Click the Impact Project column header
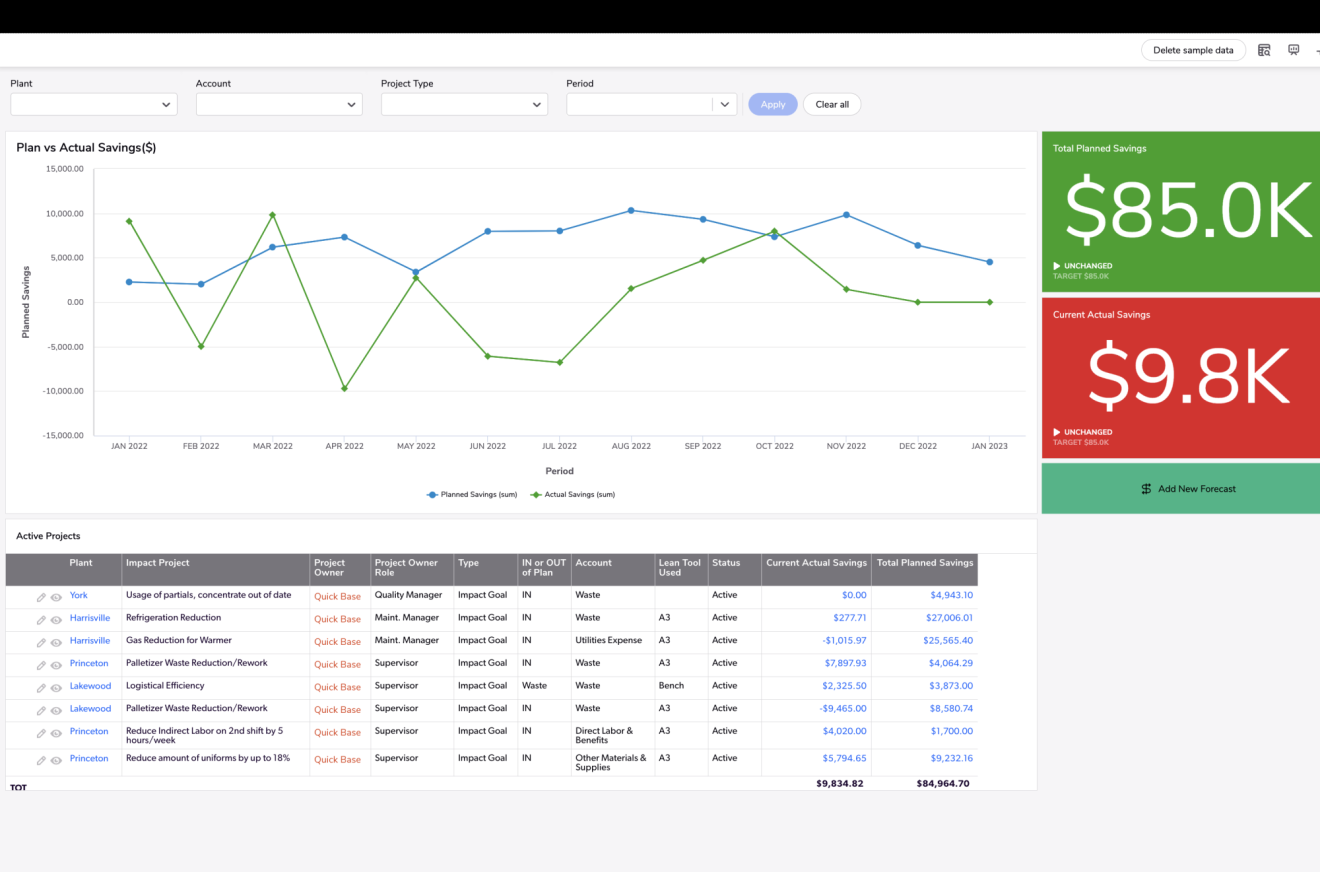 157,563
